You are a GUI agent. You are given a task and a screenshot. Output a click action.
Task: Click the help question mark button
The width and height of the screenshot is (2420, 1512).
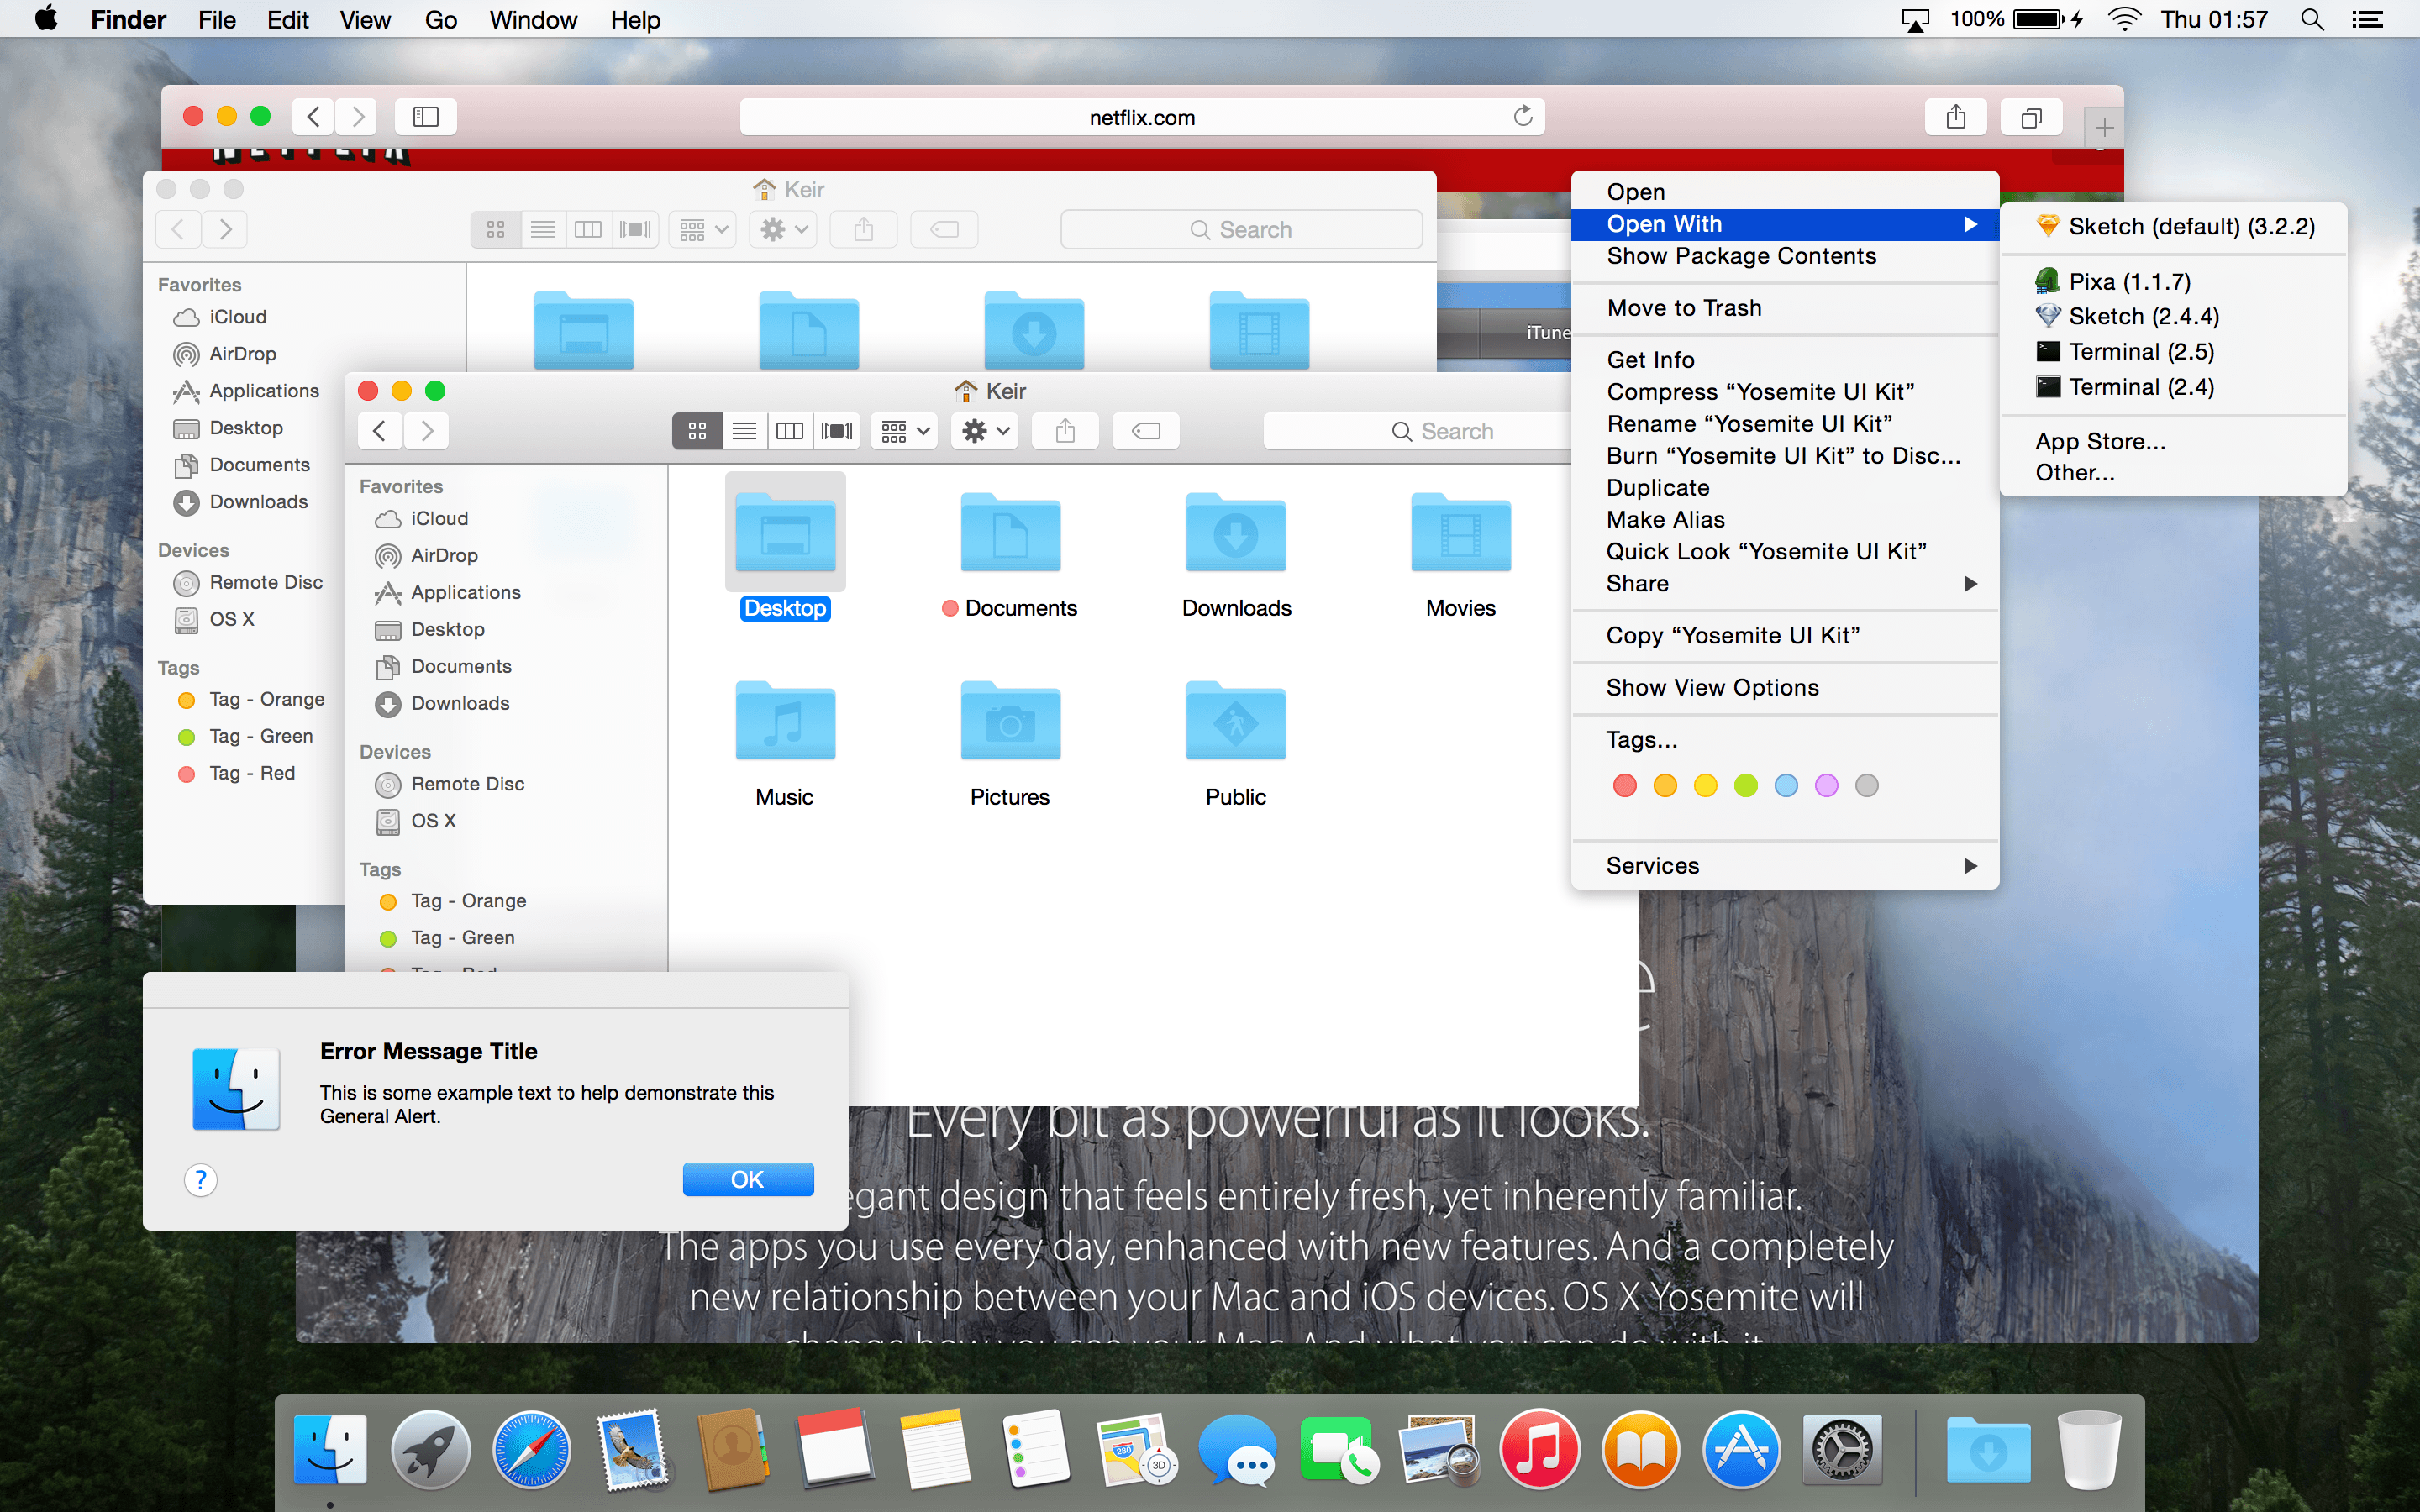tap(200, 1180)
